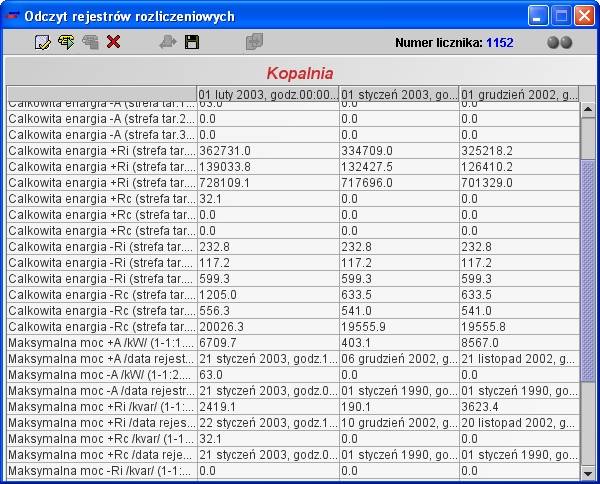The width and height of the screenshot is (600, 484).
Task: Click the meter number value 1152
Action: (500, 43)
